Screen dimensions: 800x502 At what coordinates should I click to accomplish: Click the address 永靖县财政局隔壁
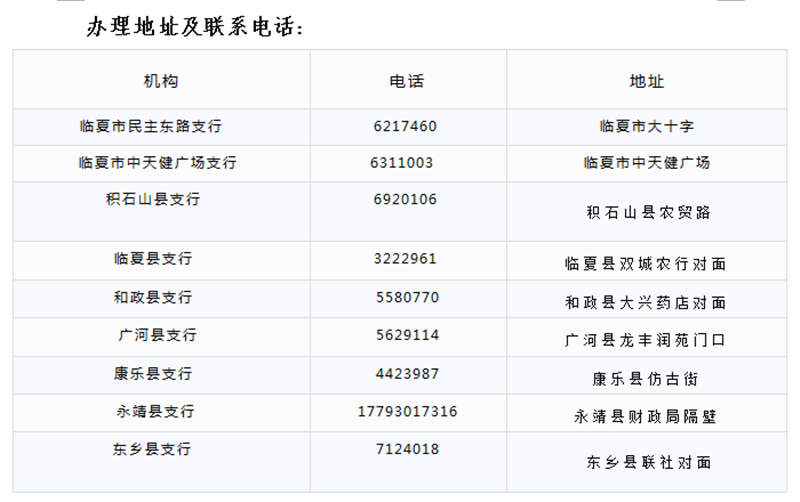click(x=645, y=417)
